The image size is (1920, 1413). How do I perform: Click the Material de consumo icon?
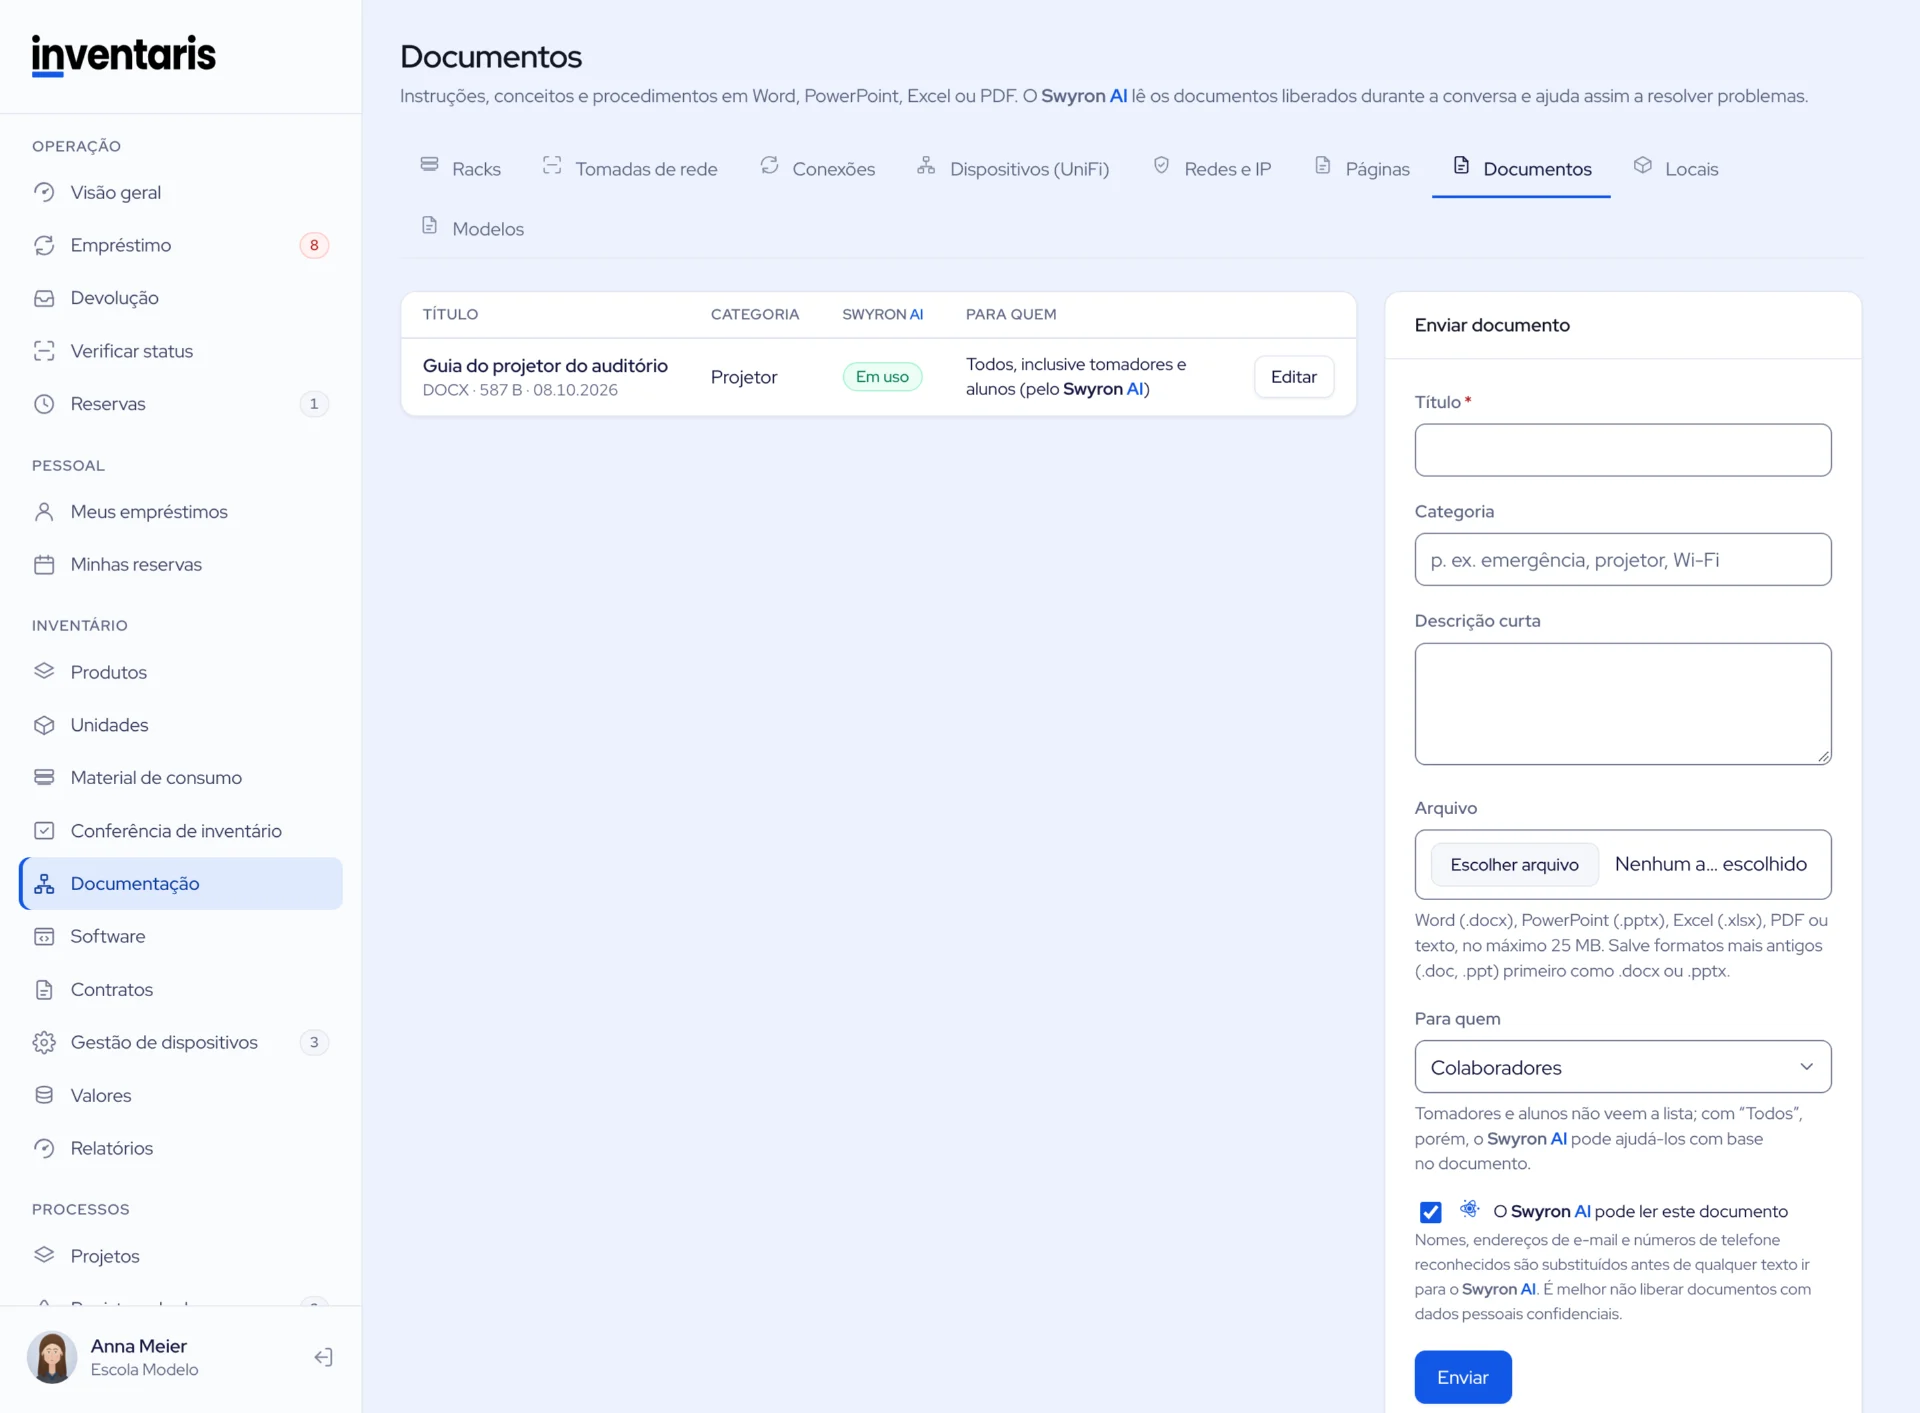coord(44,778)
